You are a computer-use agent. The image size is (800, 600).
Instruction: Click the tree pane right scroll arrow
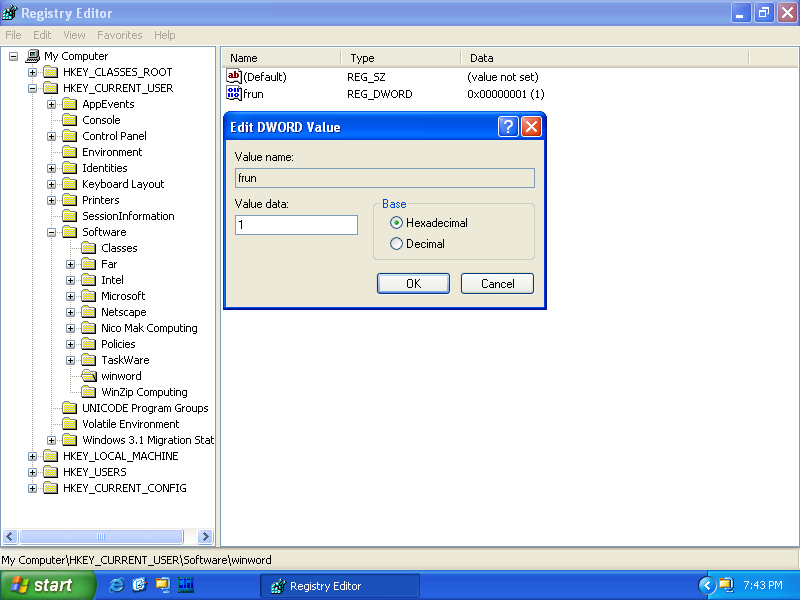pyautogui.click(x=205, y=536)
